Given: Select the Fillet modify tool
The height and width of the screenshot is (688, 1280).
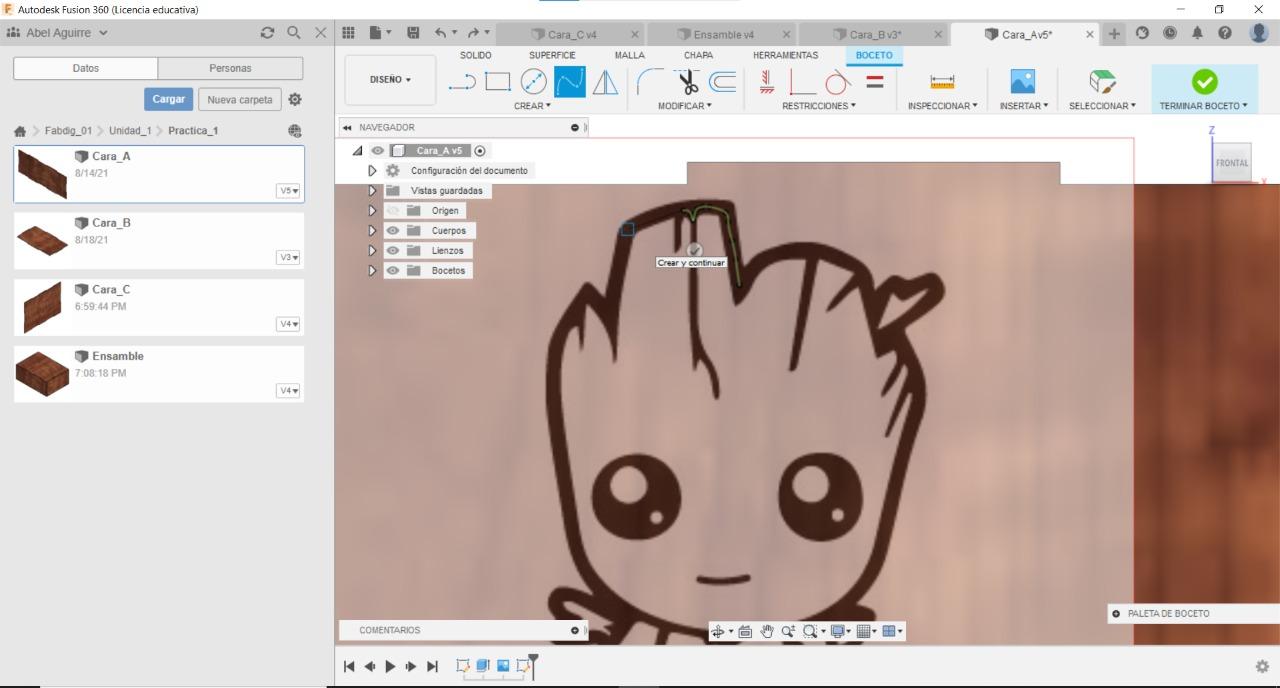Looking at the screenshot, I should pos(650,82).
